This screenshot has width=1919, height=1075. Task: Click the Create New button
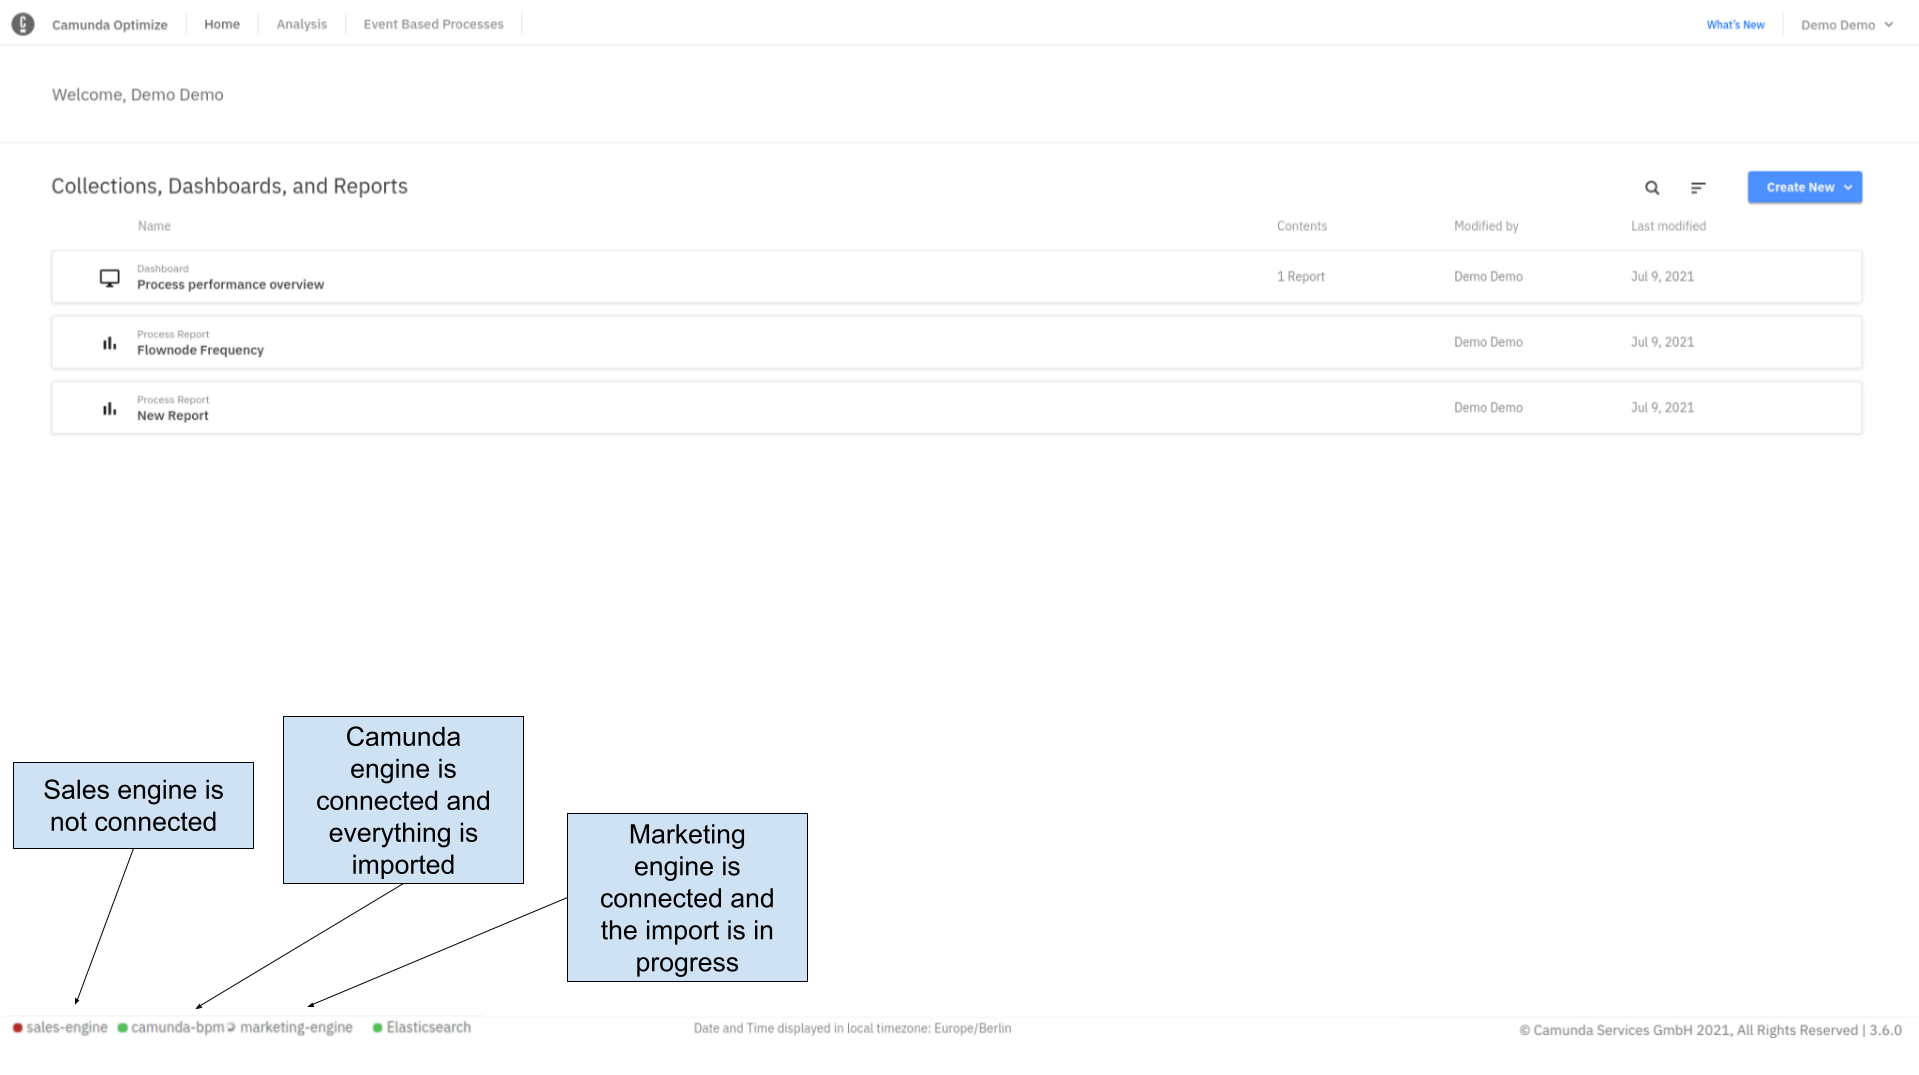1800,187
